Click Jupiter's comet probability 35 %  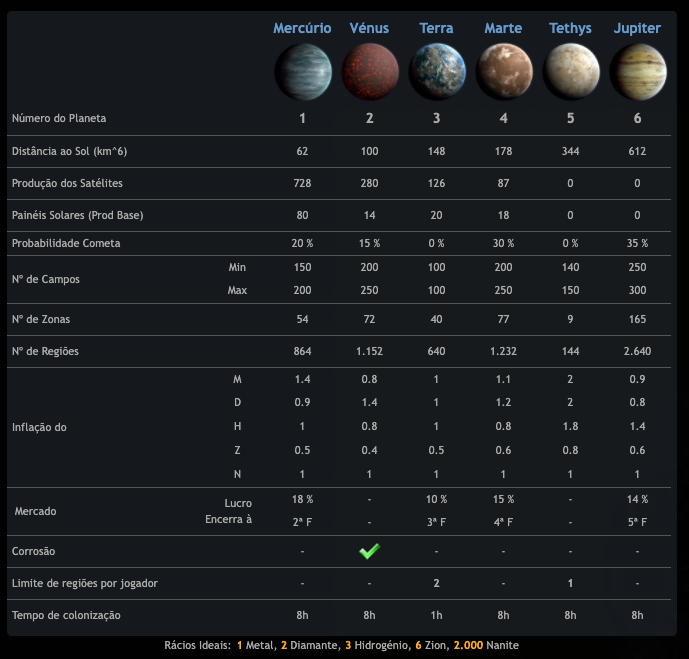[637, 243]
